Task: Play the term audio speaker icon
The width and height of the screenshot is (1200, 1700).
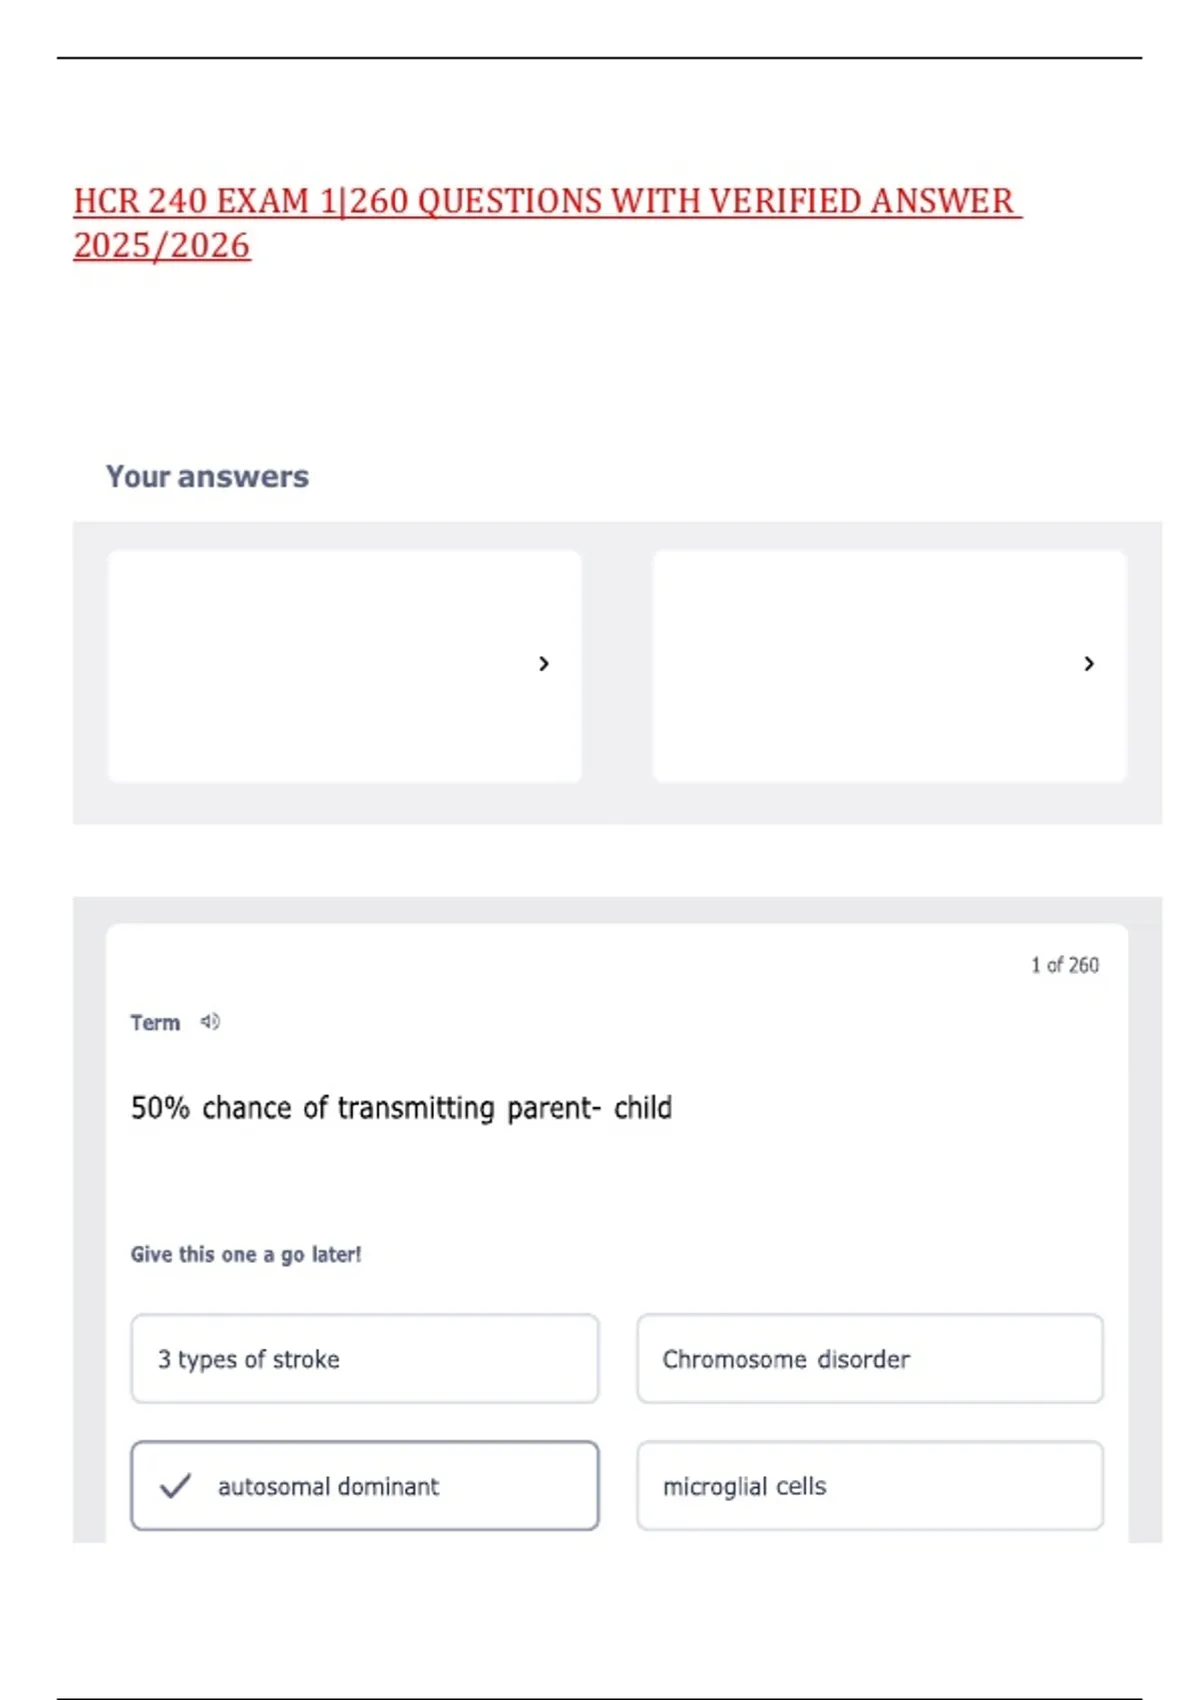Action: [x=210, y=1022]
